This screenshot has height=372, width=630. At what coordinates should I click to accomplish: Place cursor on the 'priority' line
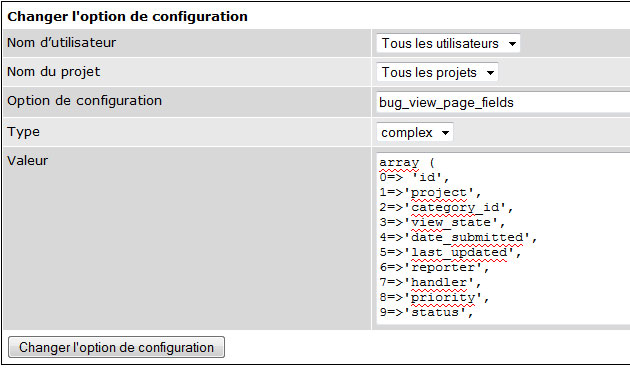pos(434,297)
